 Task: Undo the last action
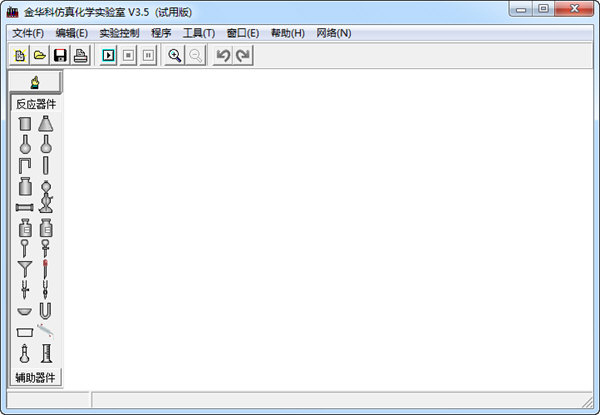tap(223, 56)
